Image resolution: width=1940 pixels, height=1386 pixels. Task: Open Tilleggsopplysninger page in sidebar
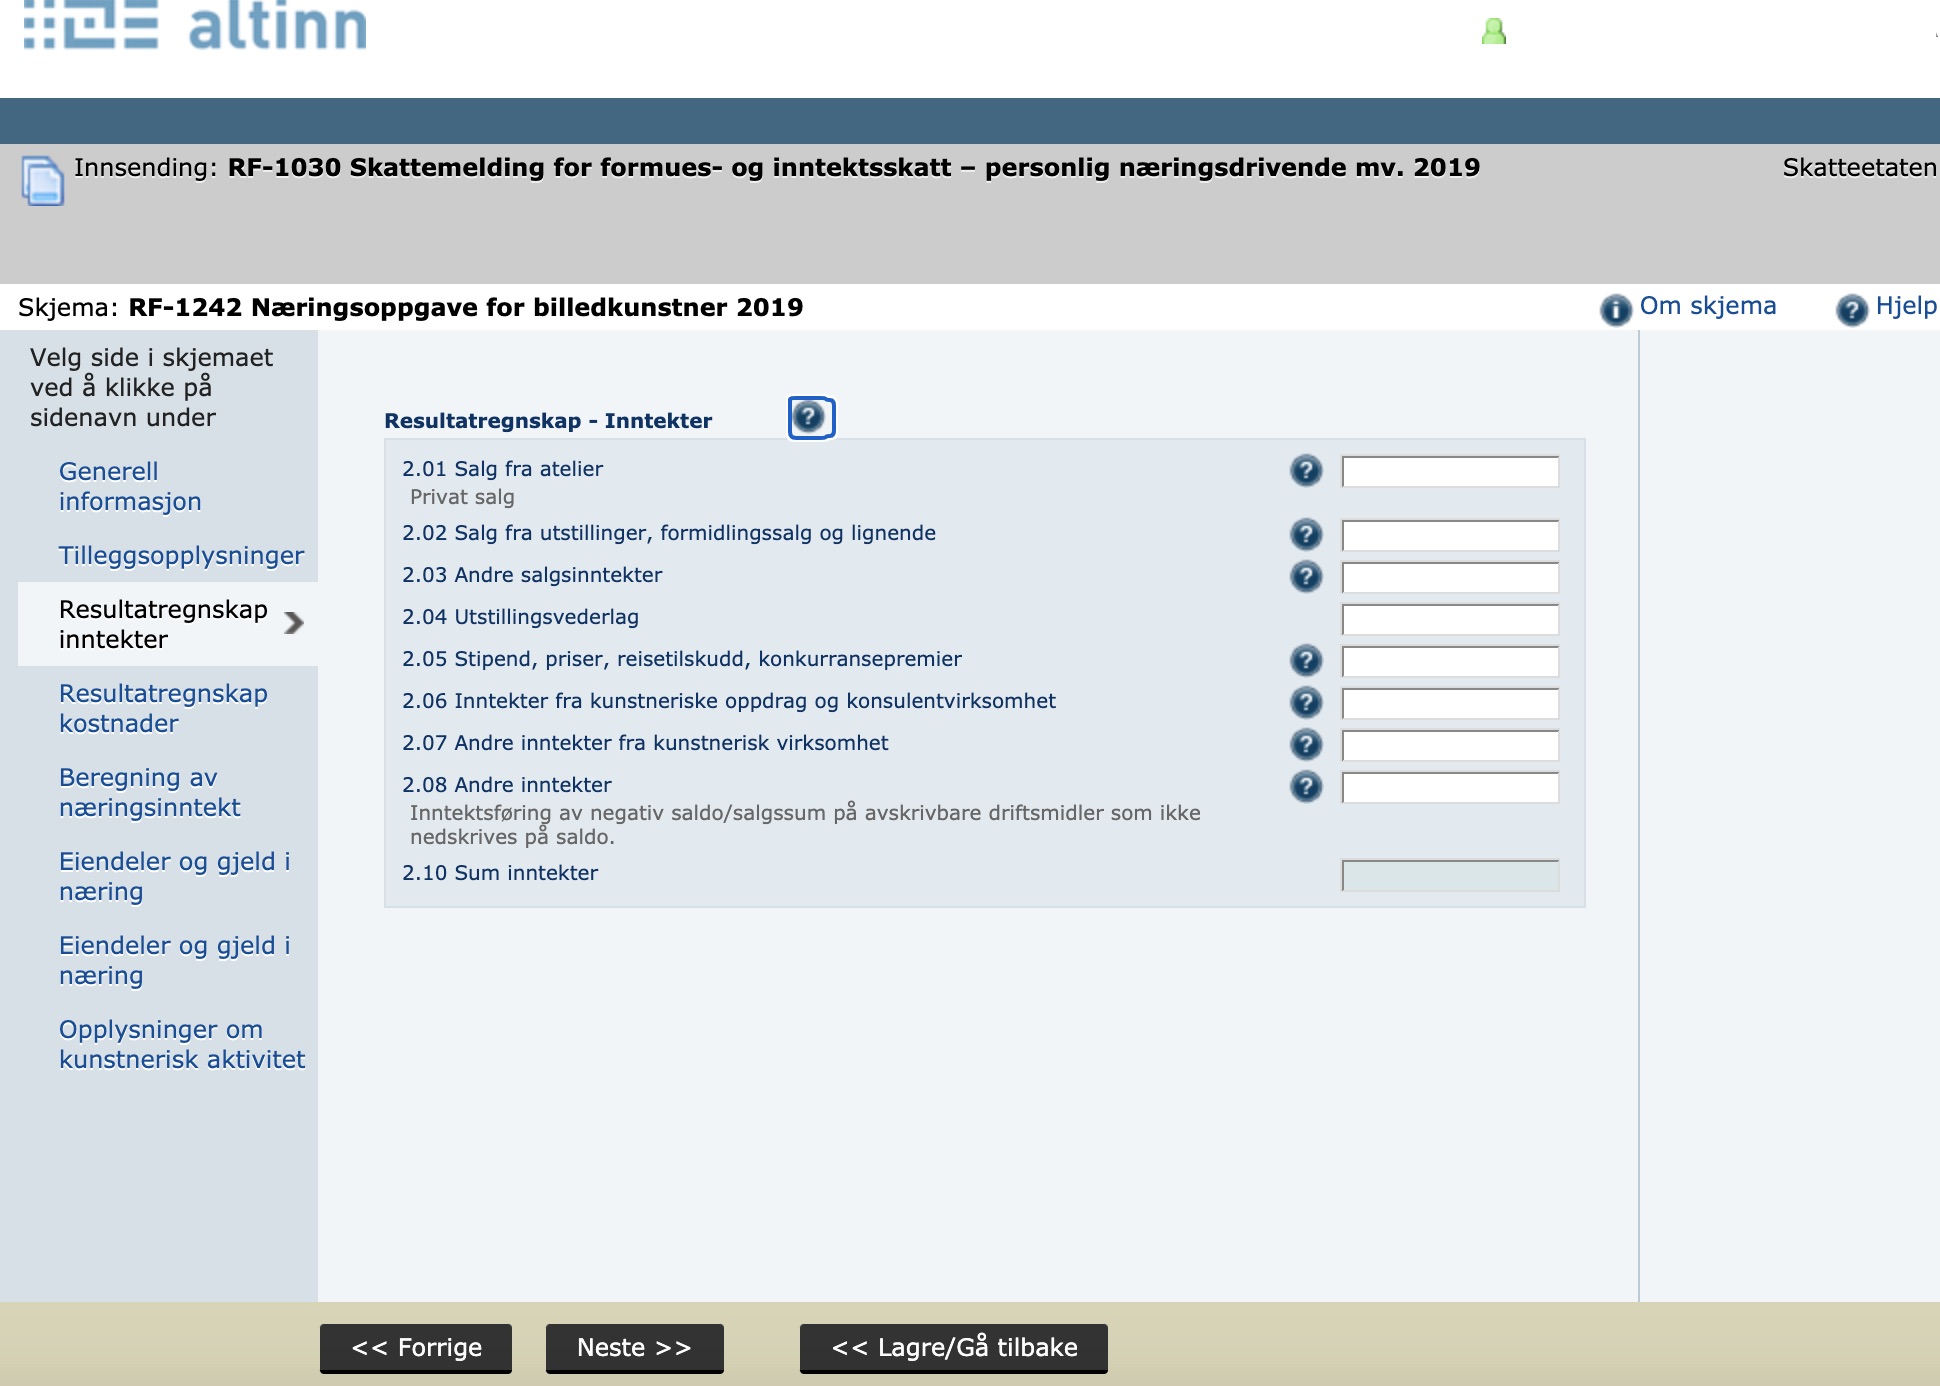tap(181, 555)
